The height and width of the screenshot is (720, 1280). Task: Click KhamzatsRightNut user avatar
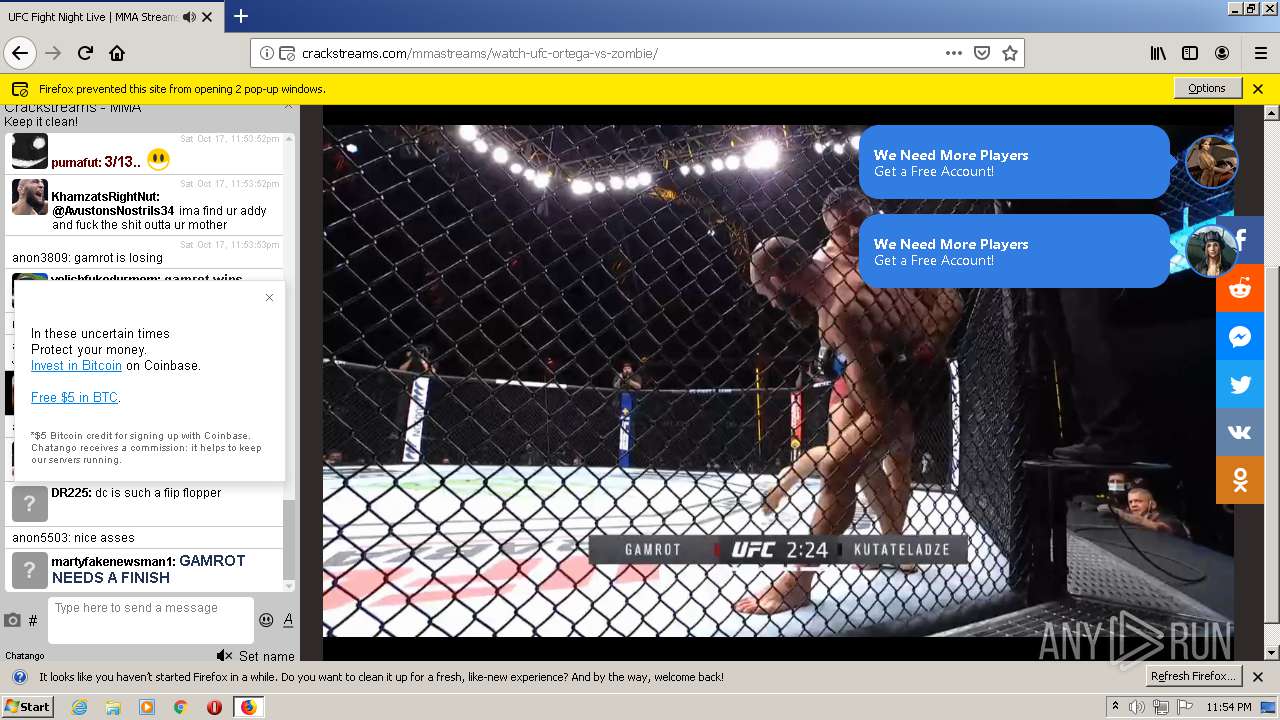[x=30, y=197]
